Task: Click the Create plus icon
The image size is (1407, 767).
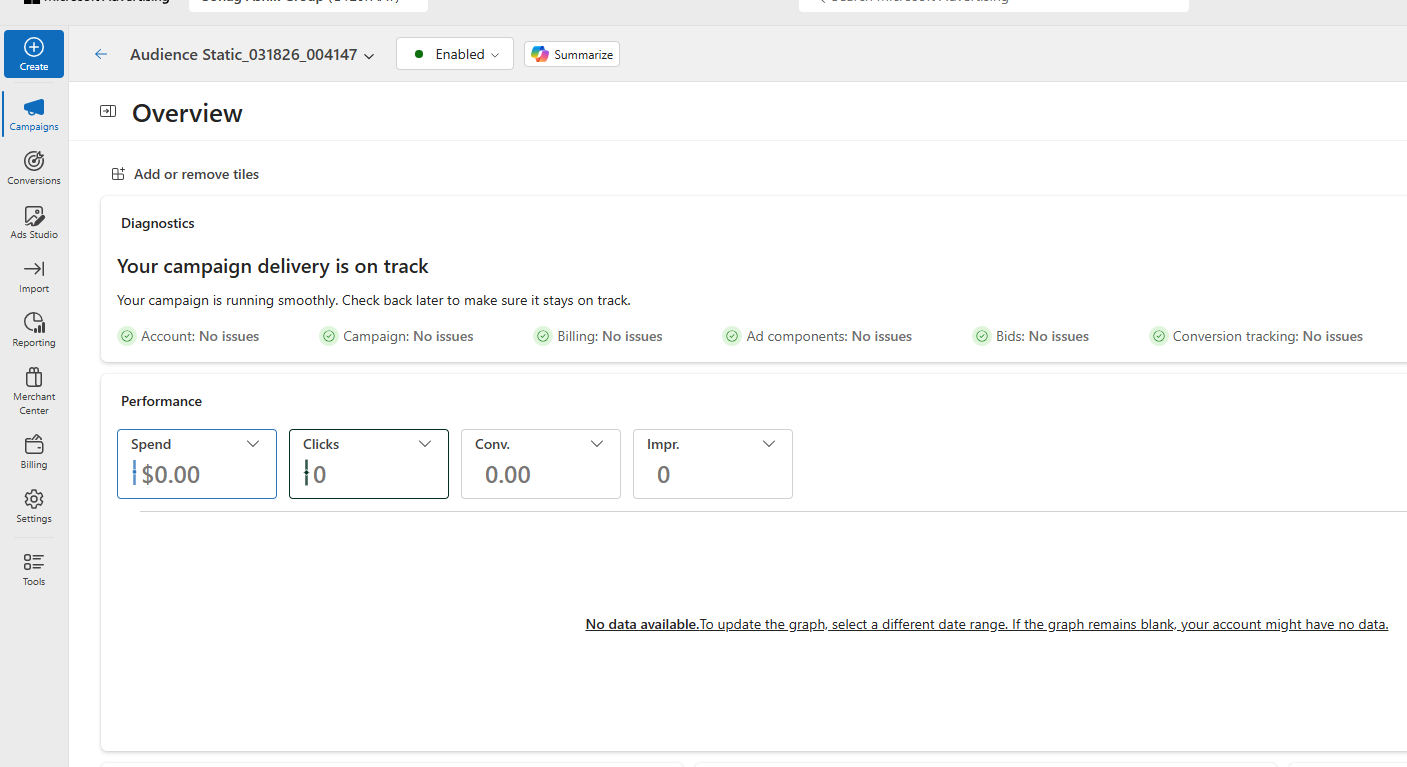Action: point(34,47)
